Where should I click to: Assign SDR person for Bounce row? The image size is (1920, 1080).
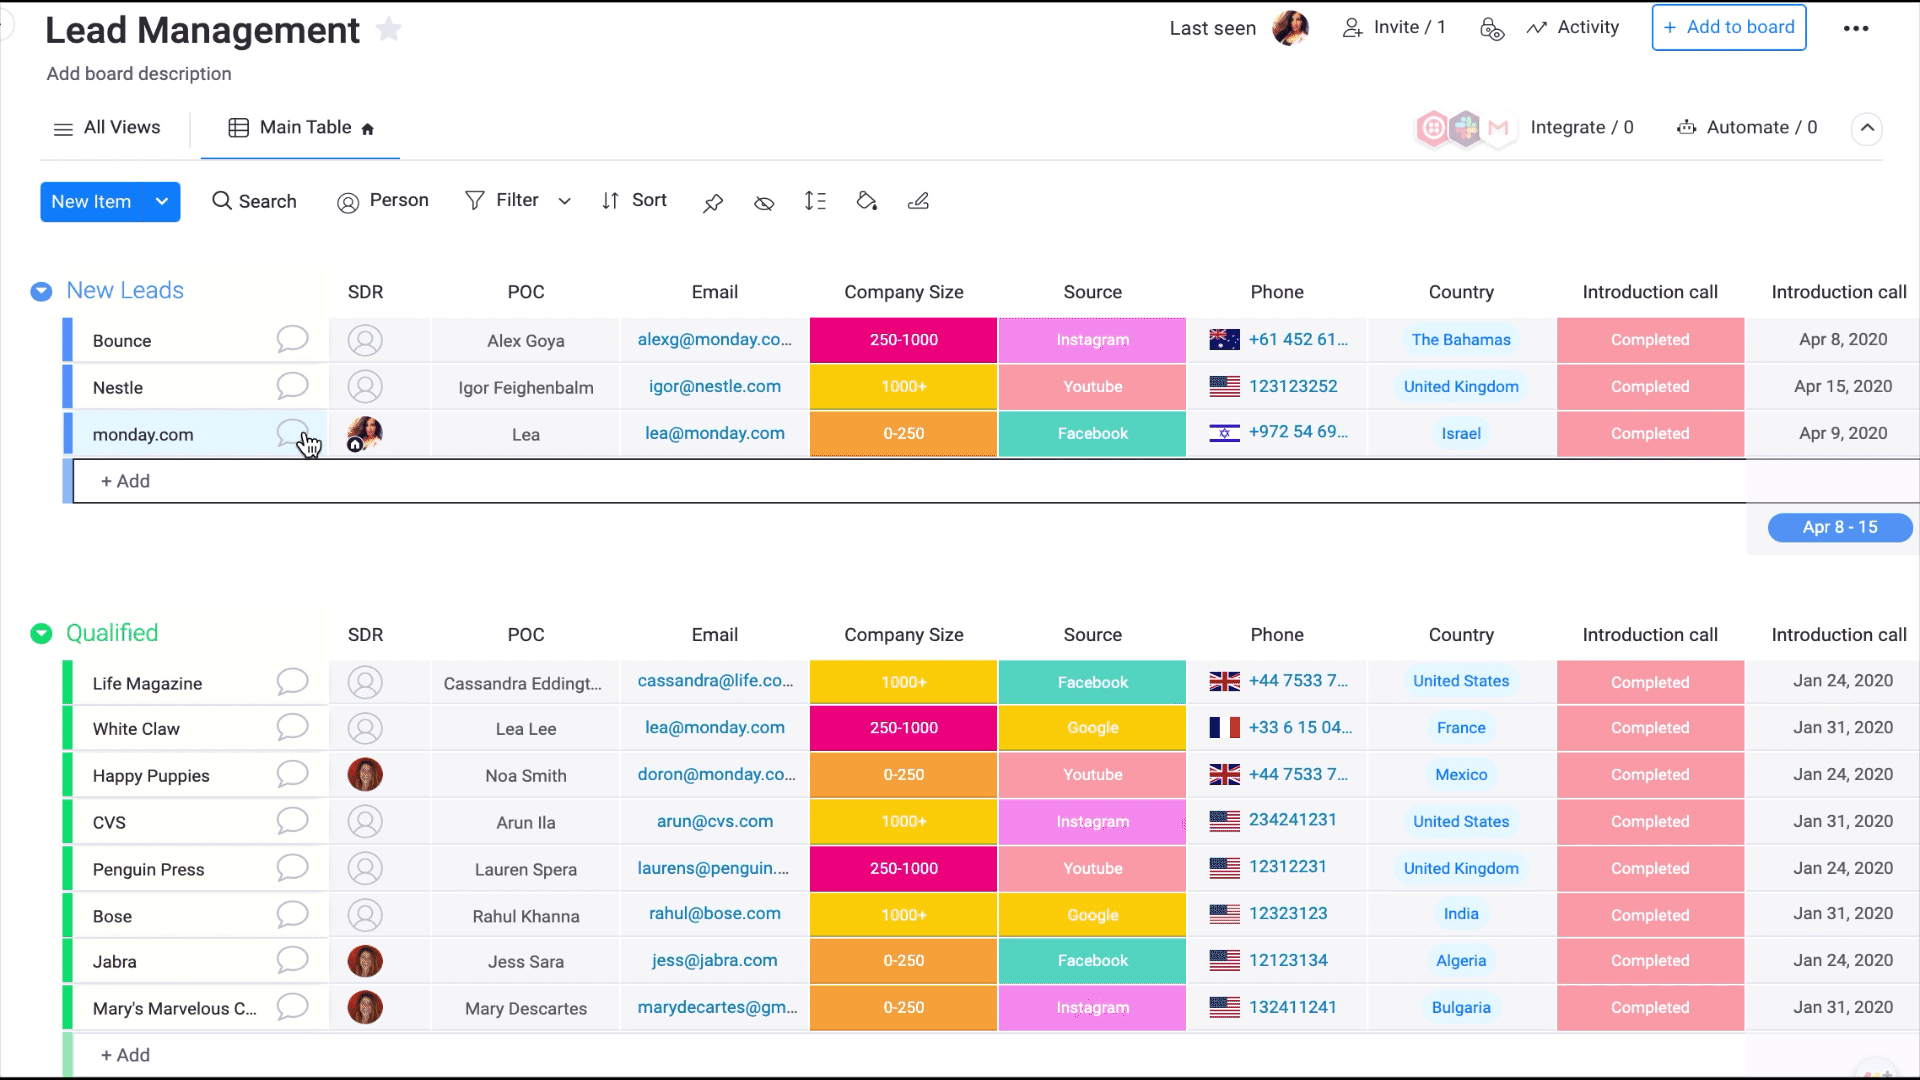[365, 340]
